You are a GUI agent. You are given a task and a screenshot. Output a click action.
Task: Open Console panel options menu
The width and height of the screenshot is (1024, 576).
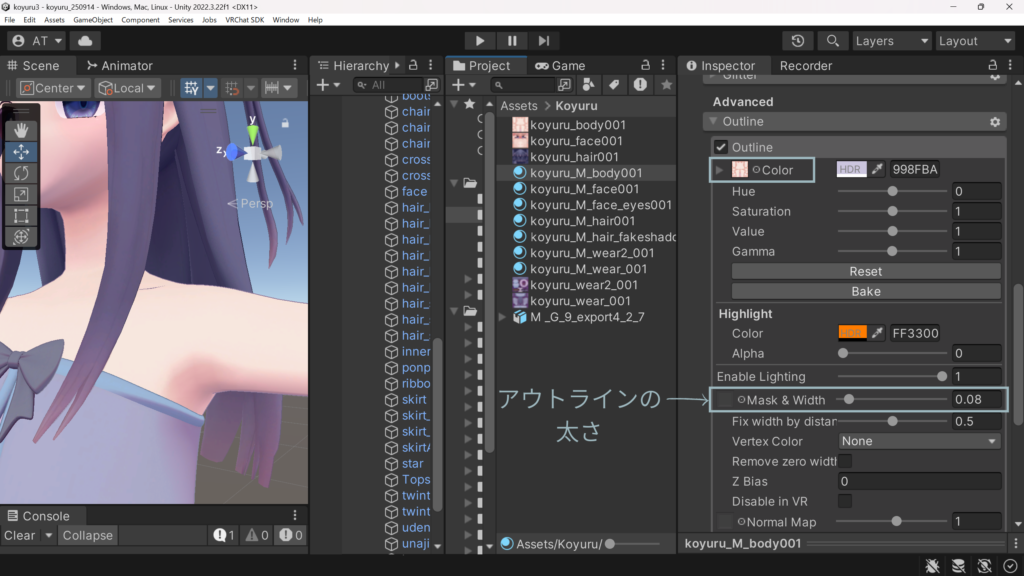[x=295, y=515]
